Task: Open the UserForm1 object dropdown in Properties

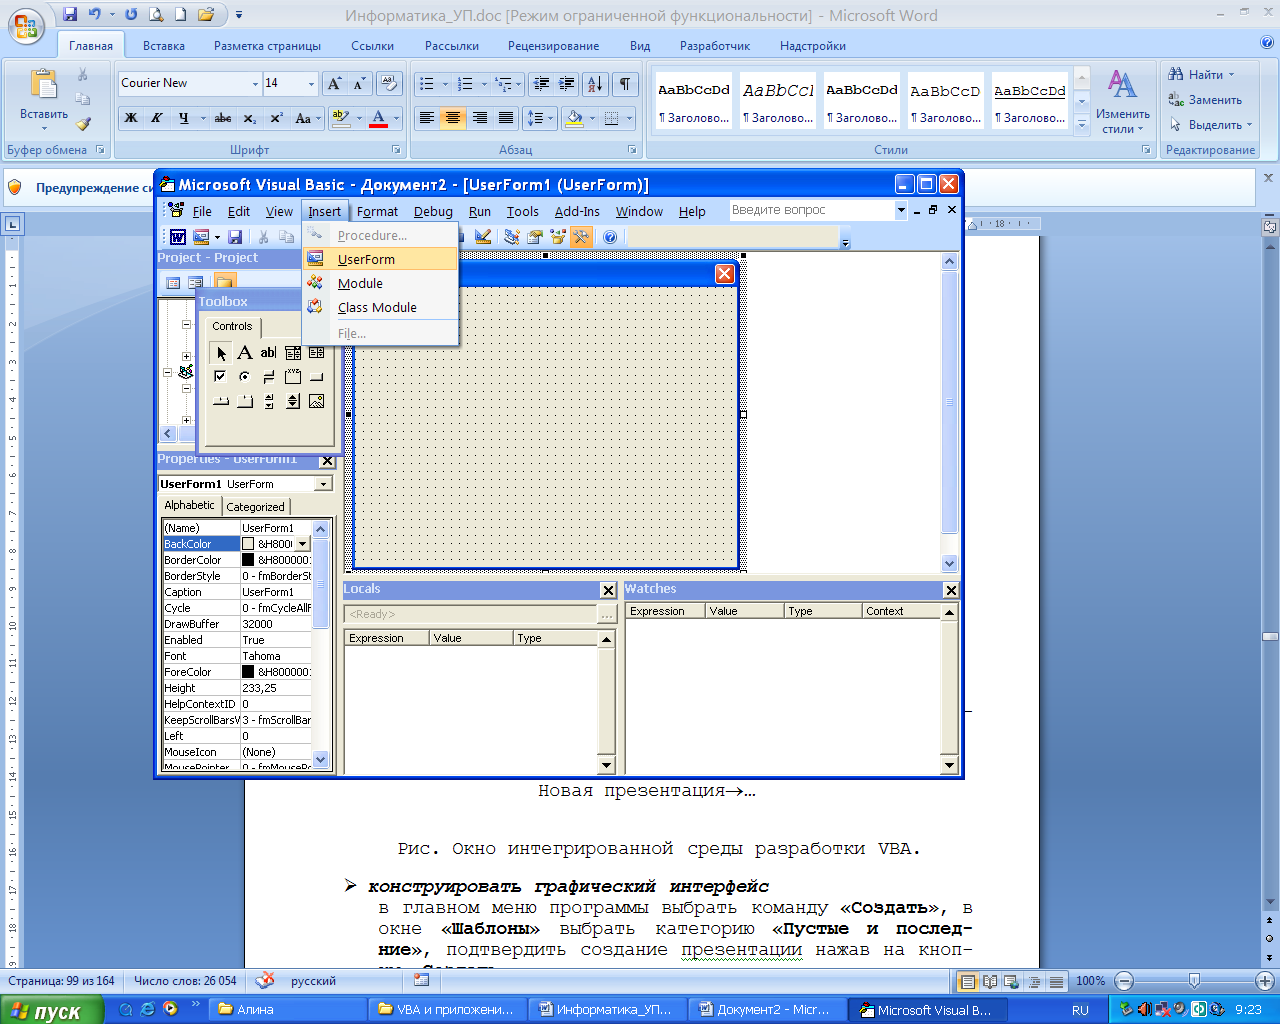Action: point(323,484)
